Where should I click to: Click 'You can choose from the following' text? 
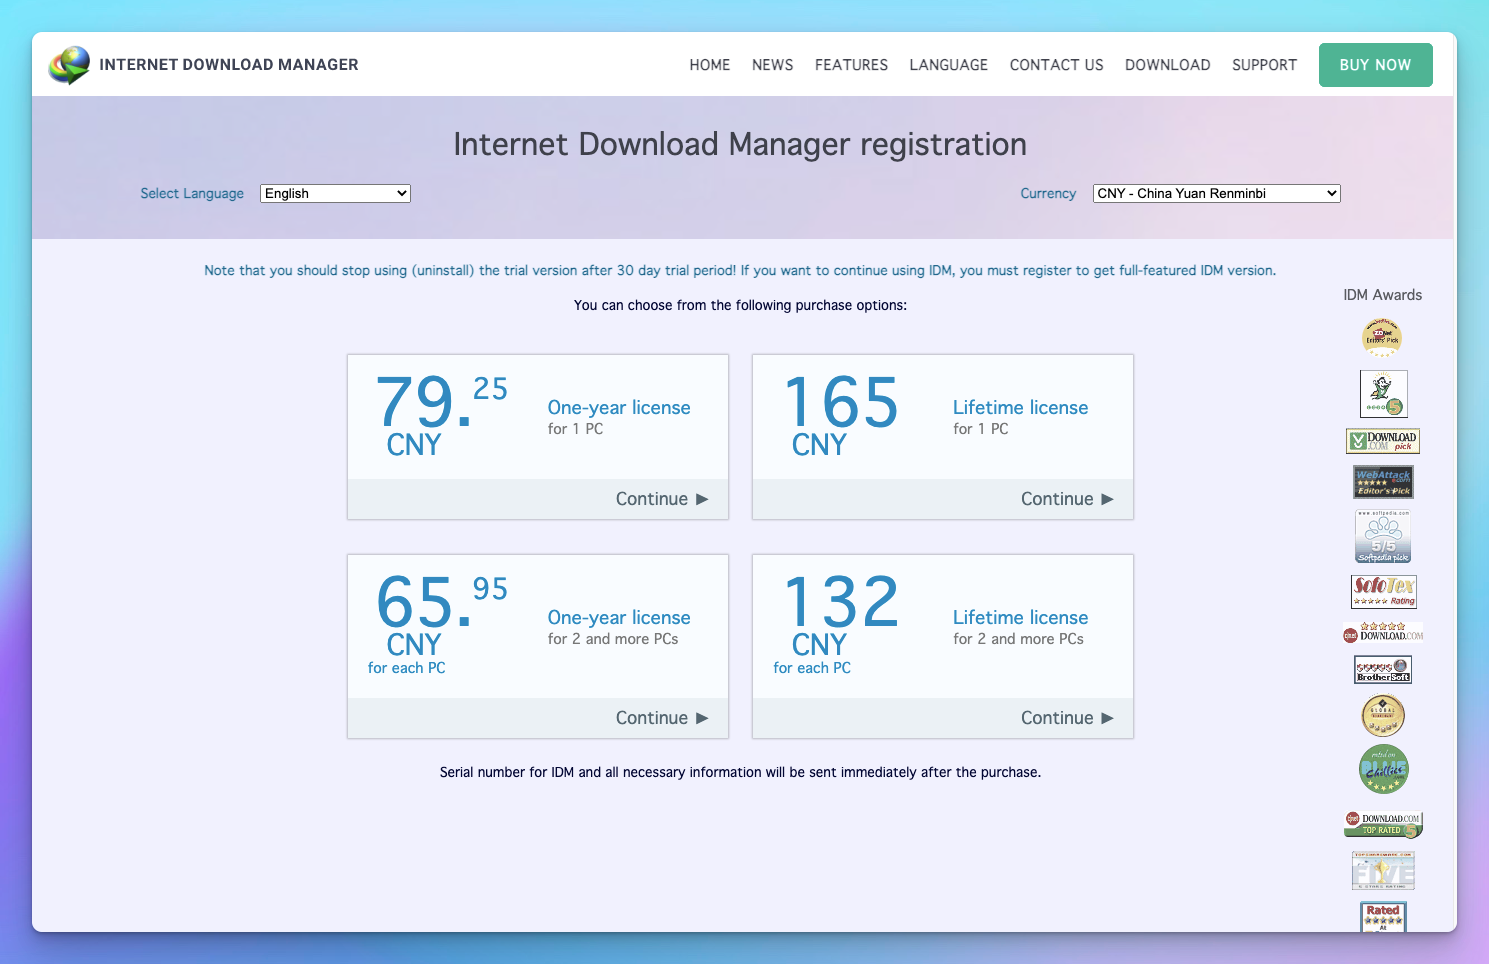tap(740, 306)
